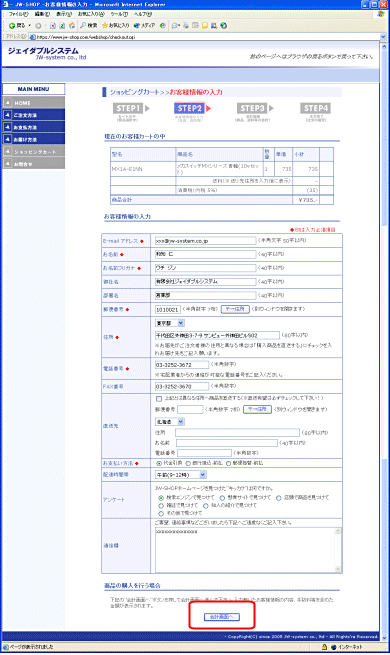Click the street address input field
Viewport: 390px width, 655px height.
(x=217, y=335)
